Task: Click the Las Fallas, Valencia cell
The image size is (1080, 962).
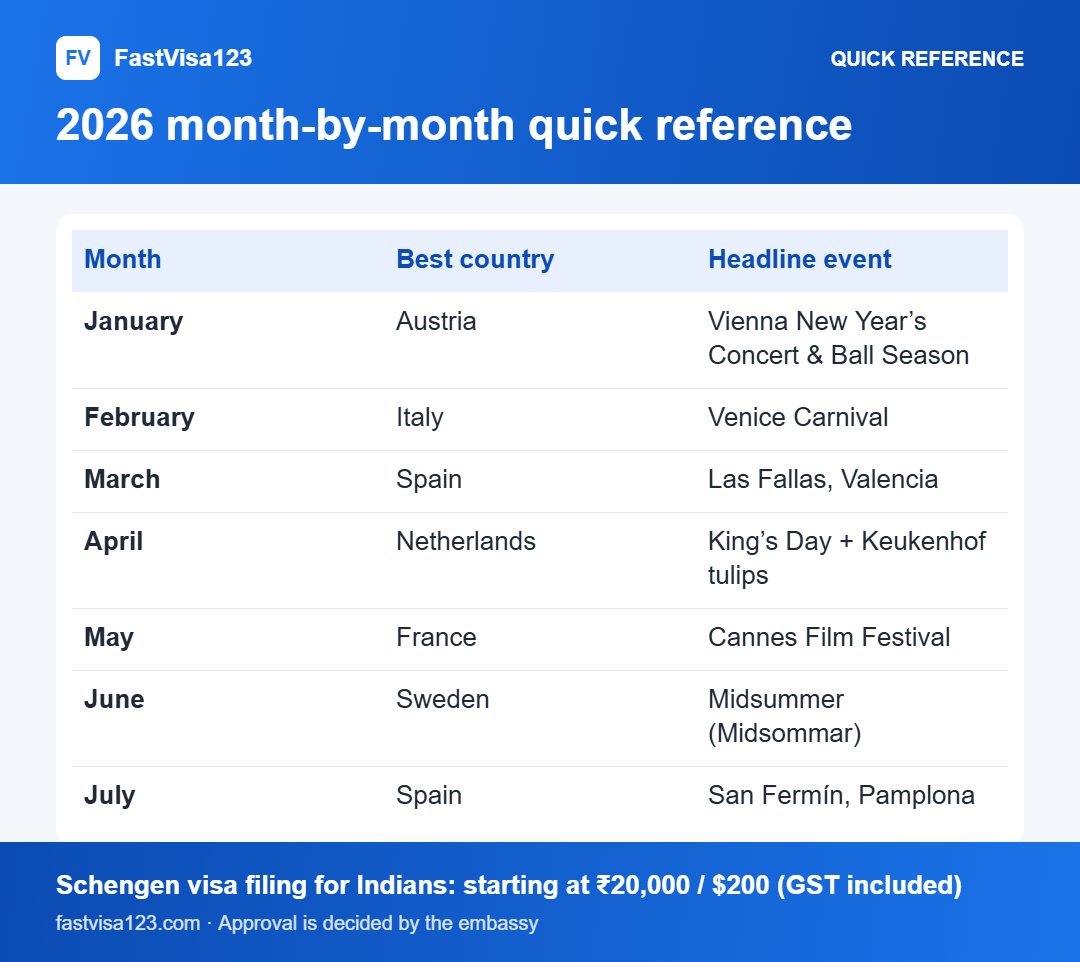Action: 822,479
